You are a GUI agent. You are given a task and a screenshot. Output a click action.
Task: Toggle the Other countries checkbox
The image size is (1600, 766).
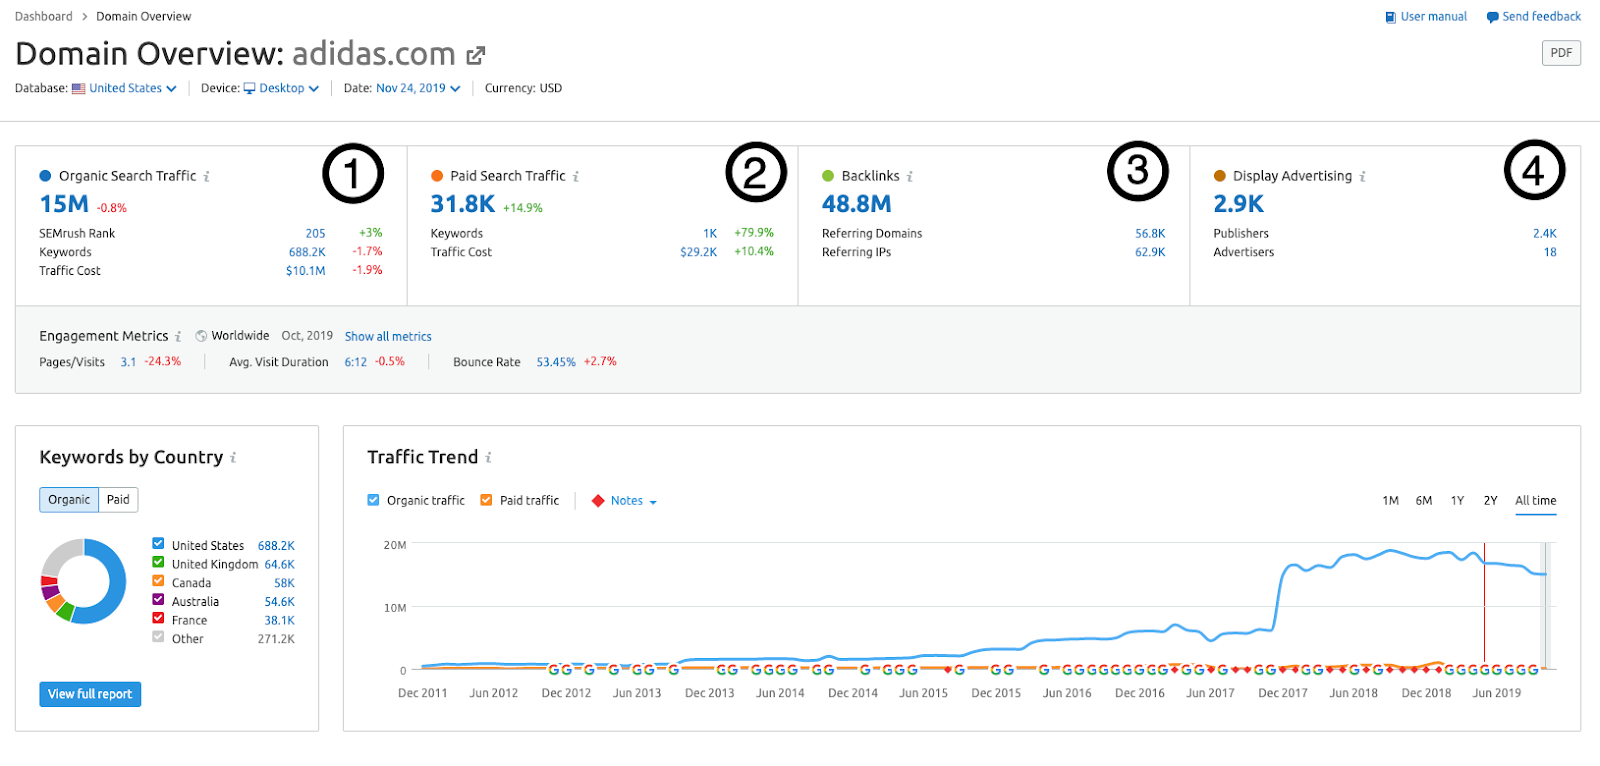coord(158,636)
